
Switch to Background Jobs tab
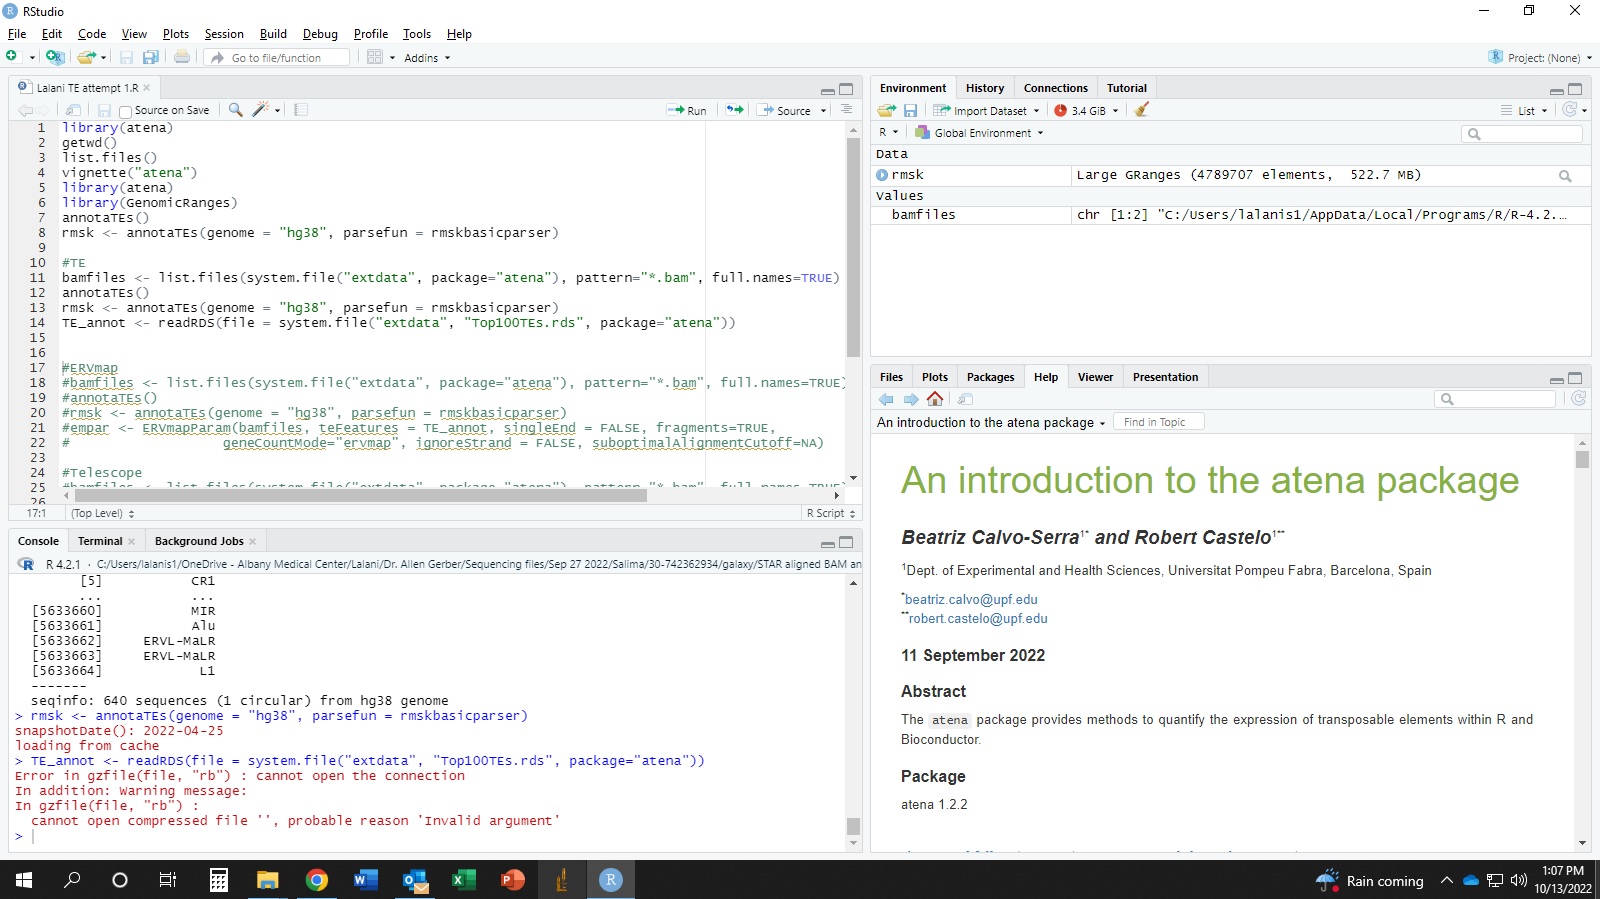[x=199, y=541]
